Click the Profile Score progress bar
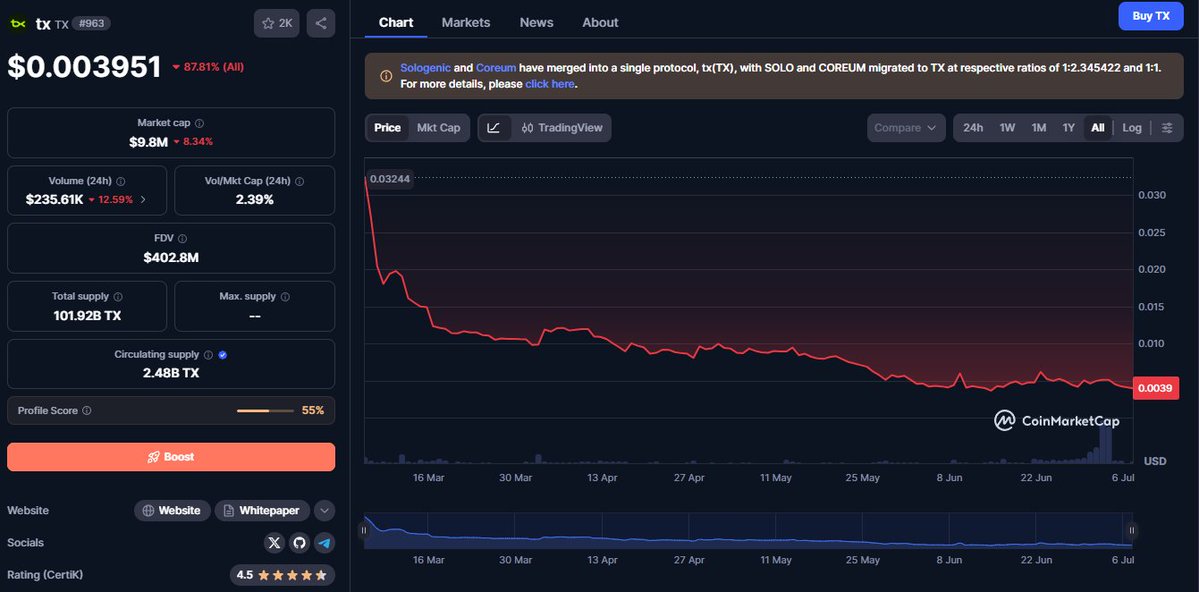Screen dimensions: 1199x592 click(265, 411)
